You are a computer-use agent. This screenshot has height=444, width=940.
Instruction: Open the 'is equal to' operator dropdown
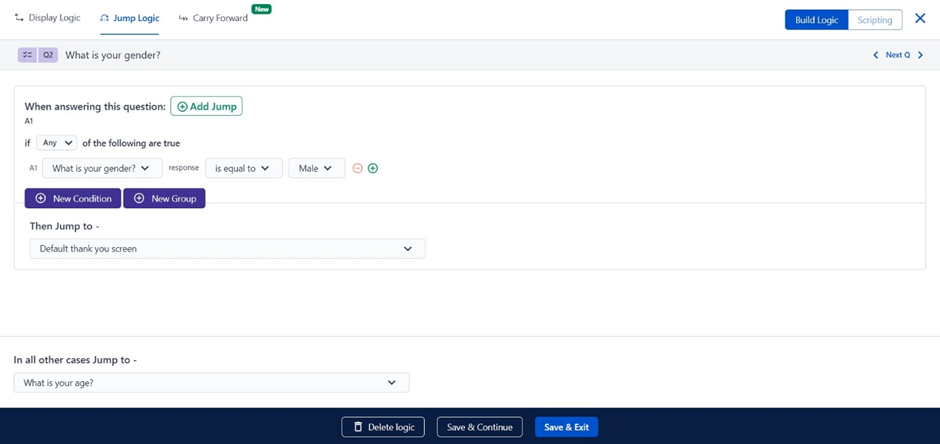(x=243, y=168)
